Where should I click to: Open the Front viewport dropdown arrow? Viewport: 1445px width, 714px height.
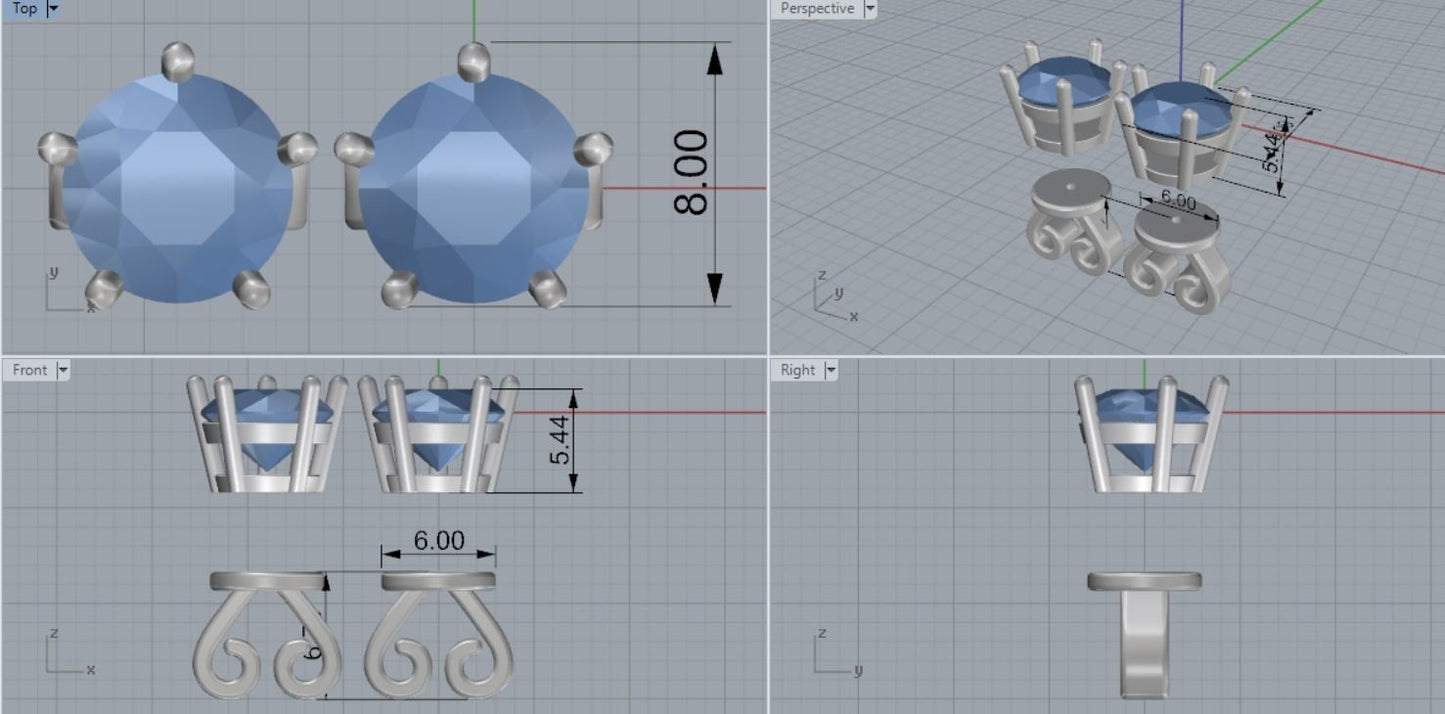pyautogui.click(x=63, y=370)
